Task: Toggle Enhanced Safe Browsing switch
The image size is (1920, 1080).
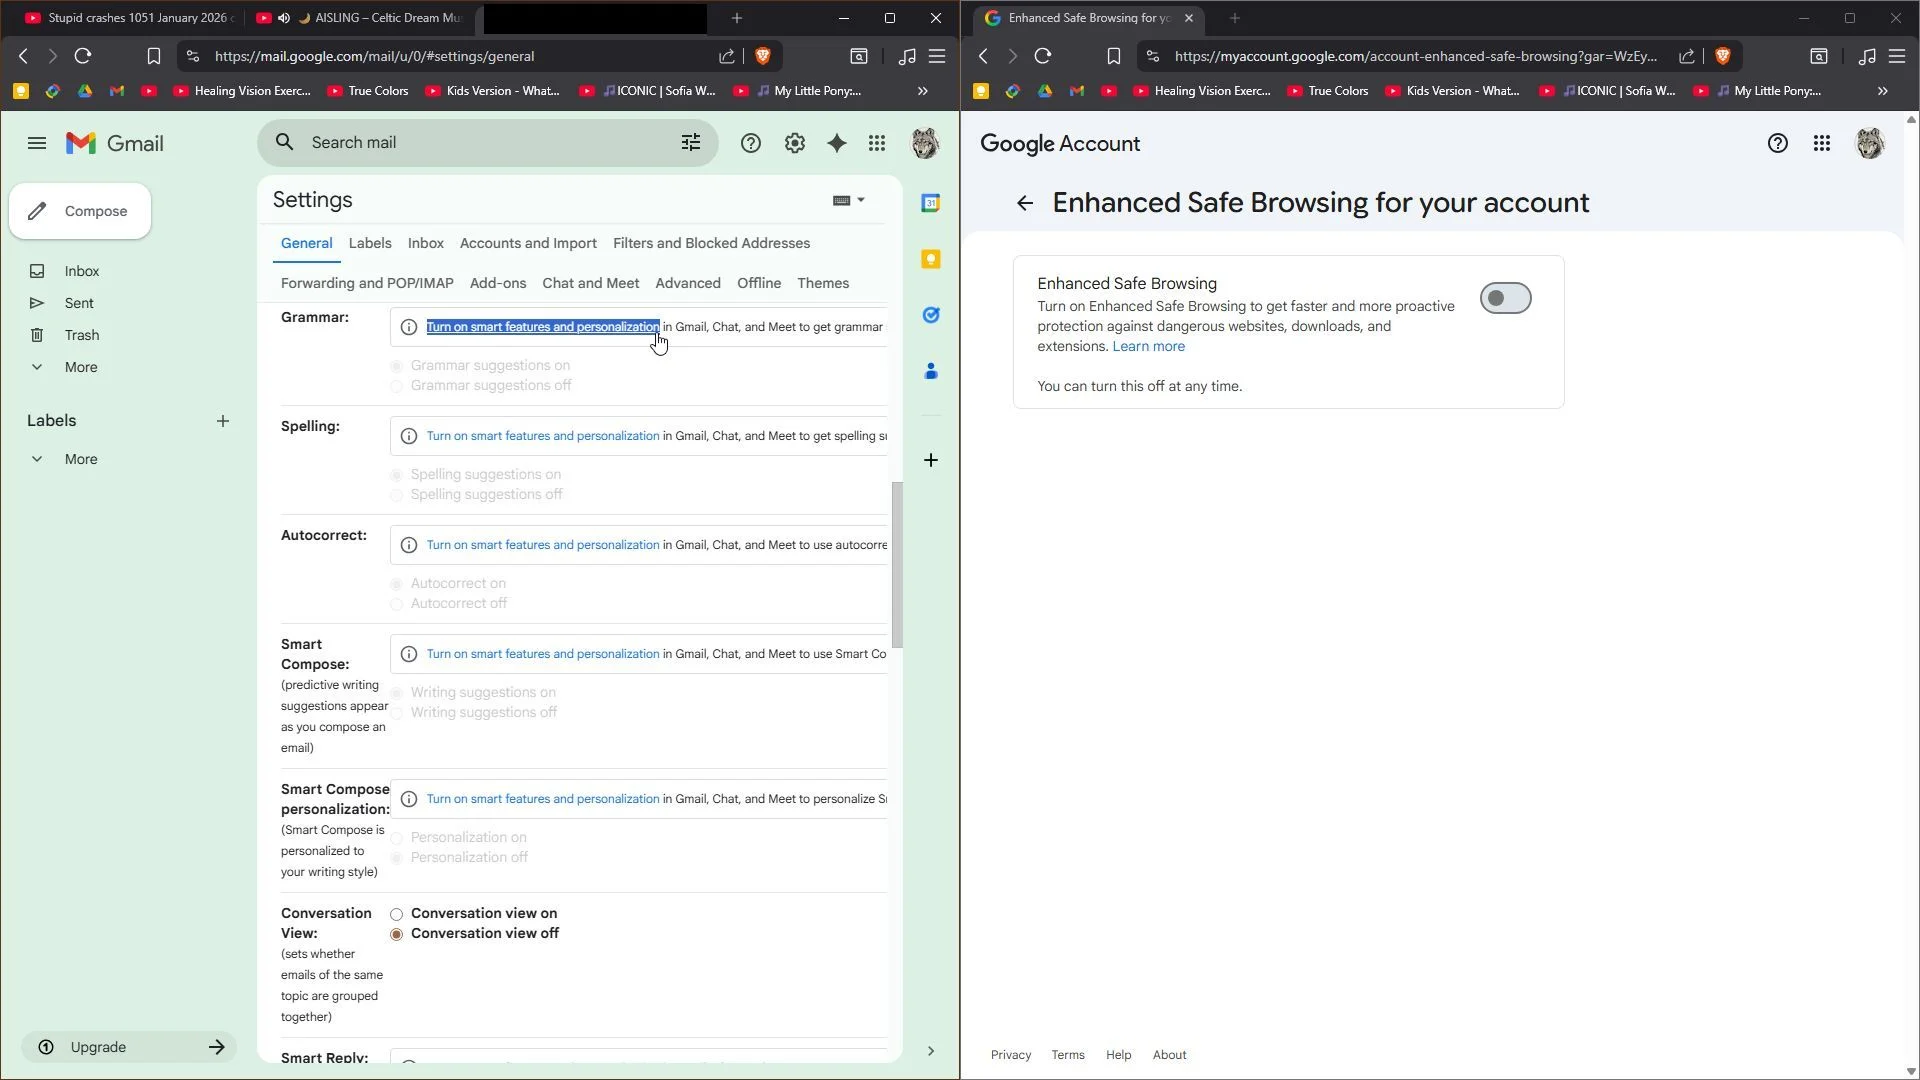Action: (1506, 298)
